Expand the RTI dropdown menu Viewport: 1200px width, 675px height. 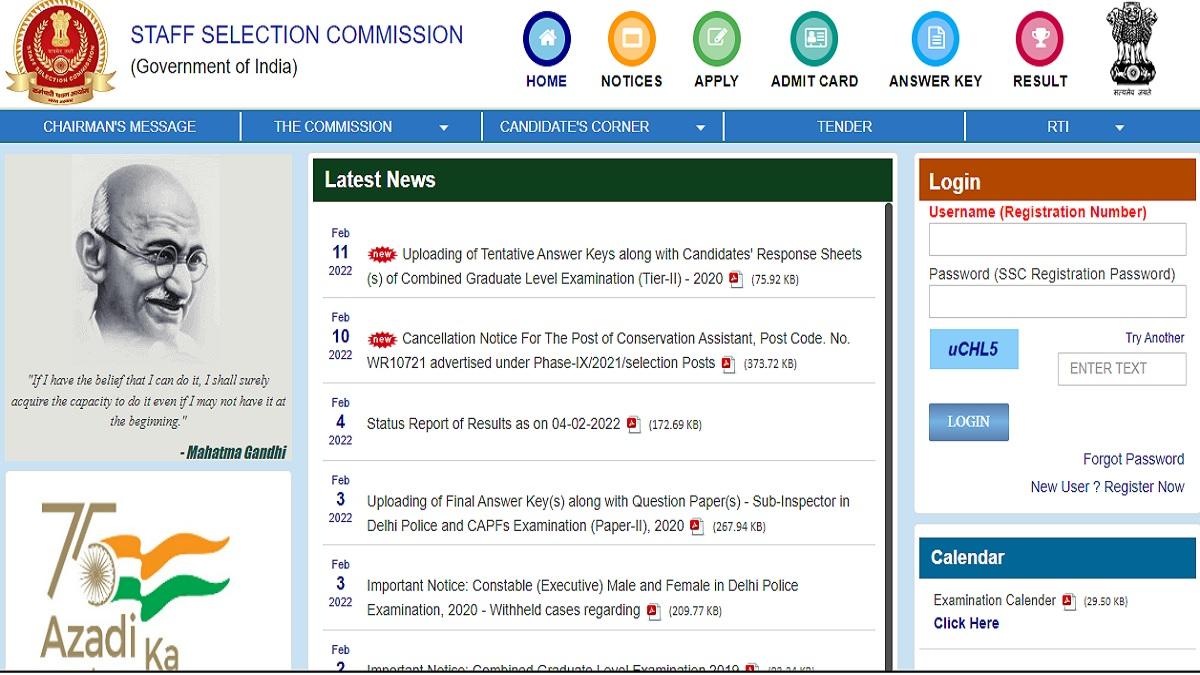(x=1119, y=128)
